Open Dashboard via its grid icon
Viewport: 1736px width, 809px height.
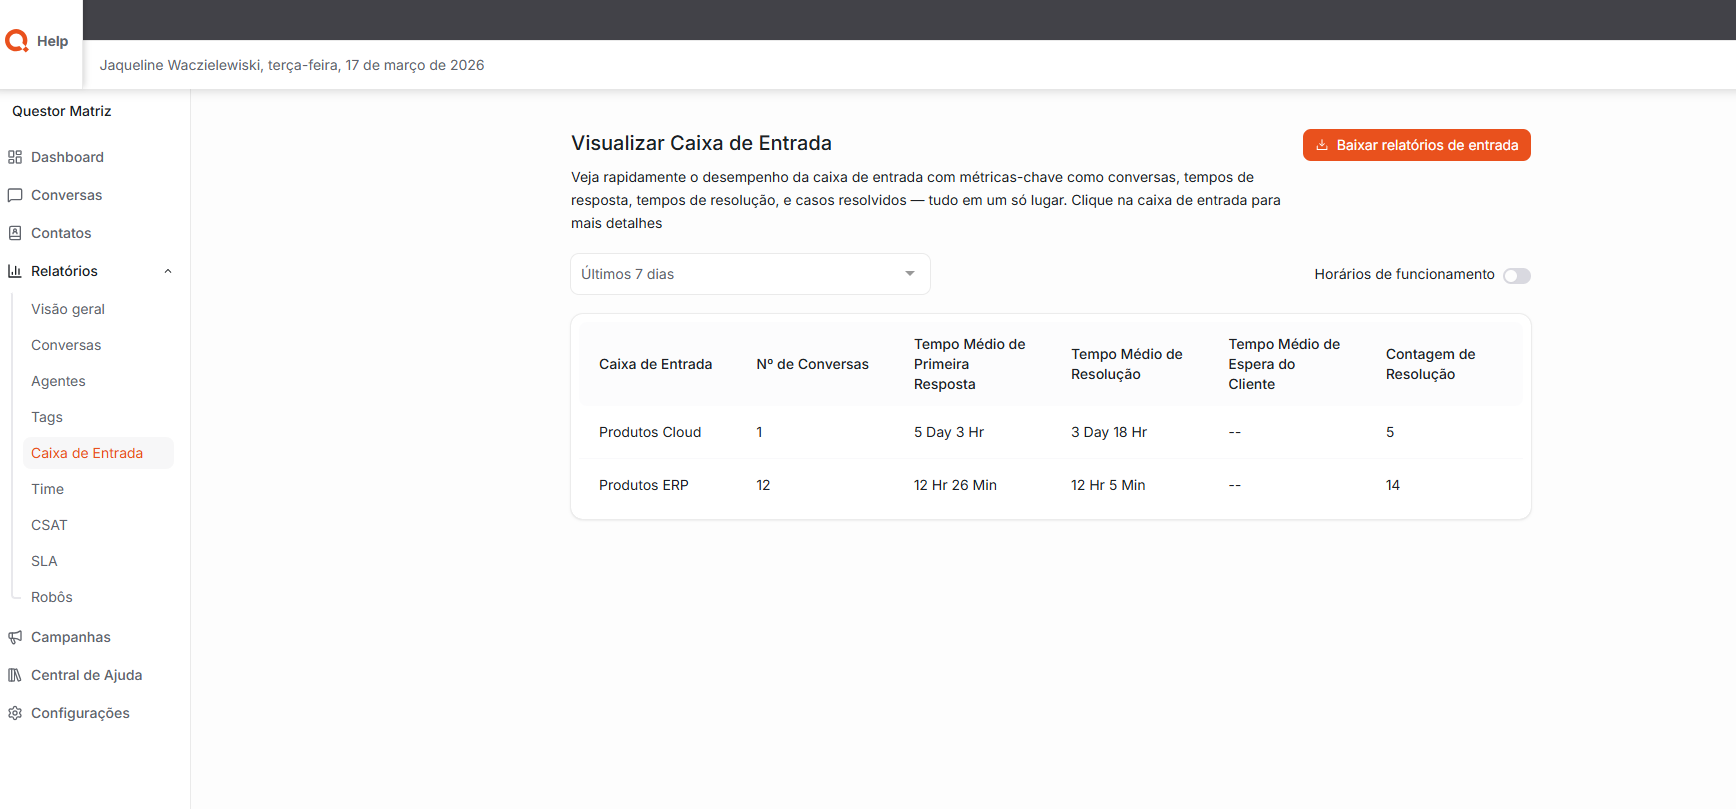[x=15, y=157]
